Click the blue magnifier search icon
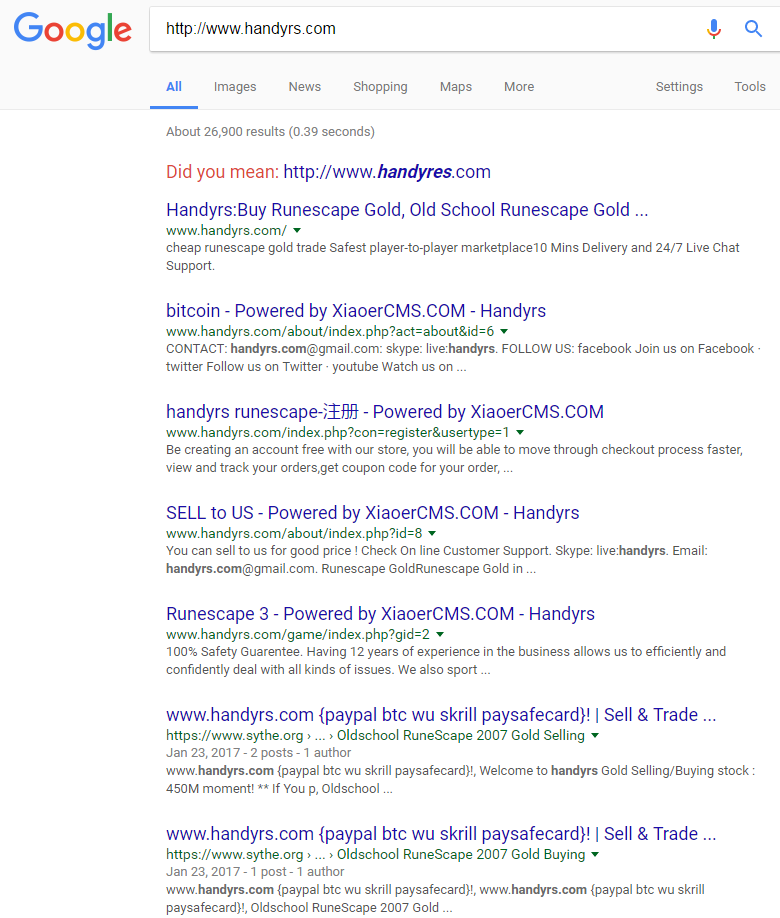Viewport: 780px width, 918px height. click(753, 28)
